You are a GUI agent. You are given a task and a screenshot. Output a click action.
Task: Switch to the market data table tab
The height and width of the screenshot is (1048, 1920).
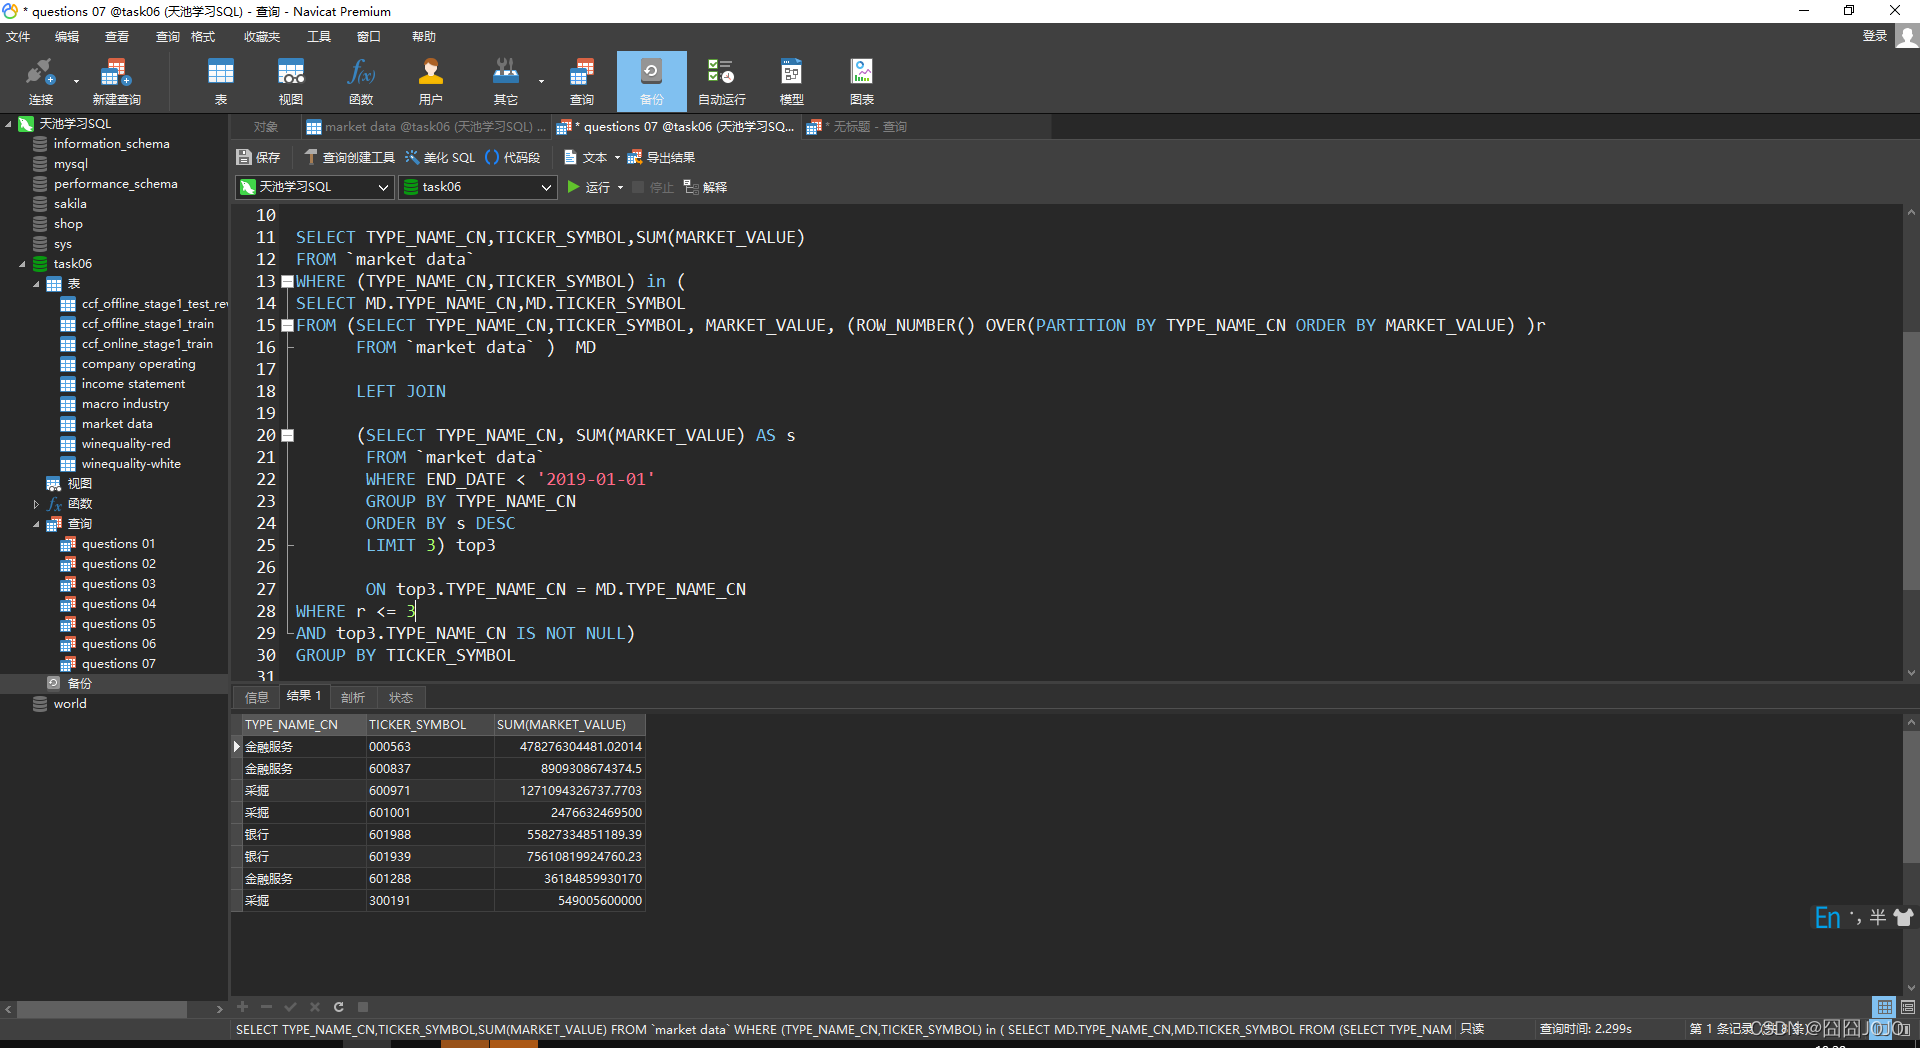[x=426, y=127]
